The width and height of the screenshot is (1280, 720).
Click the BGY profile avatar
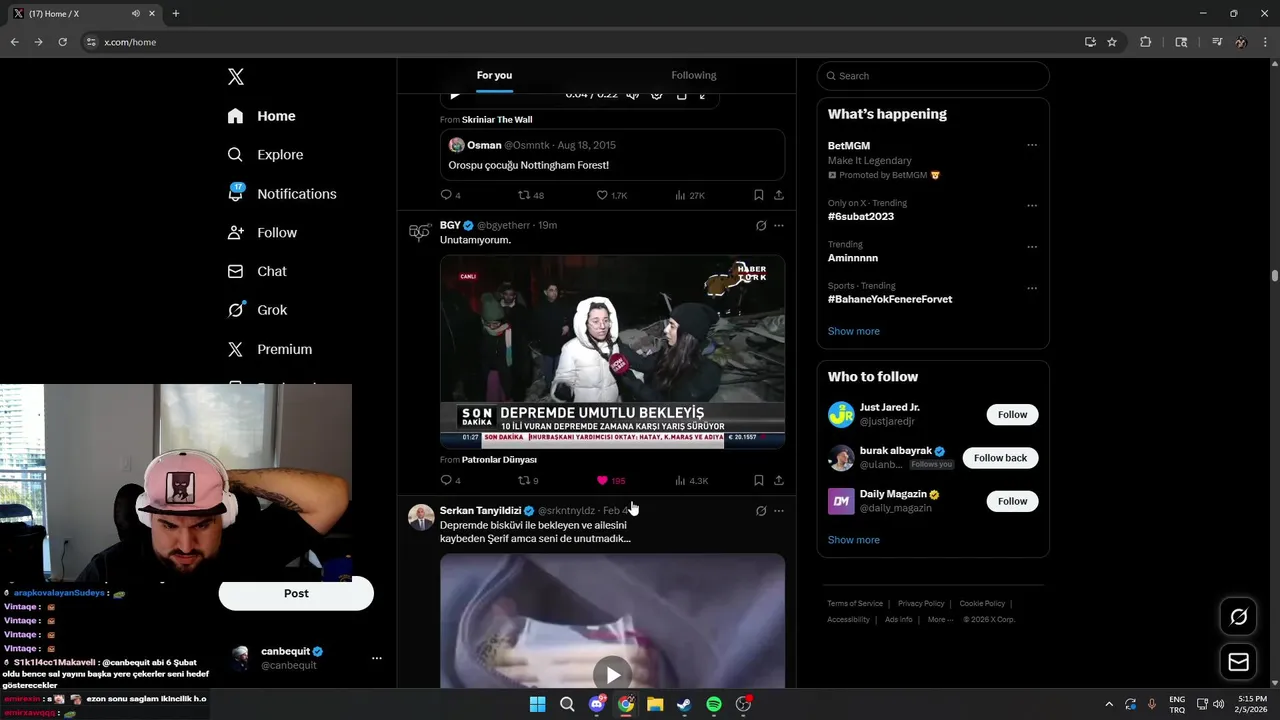point(420,232)
